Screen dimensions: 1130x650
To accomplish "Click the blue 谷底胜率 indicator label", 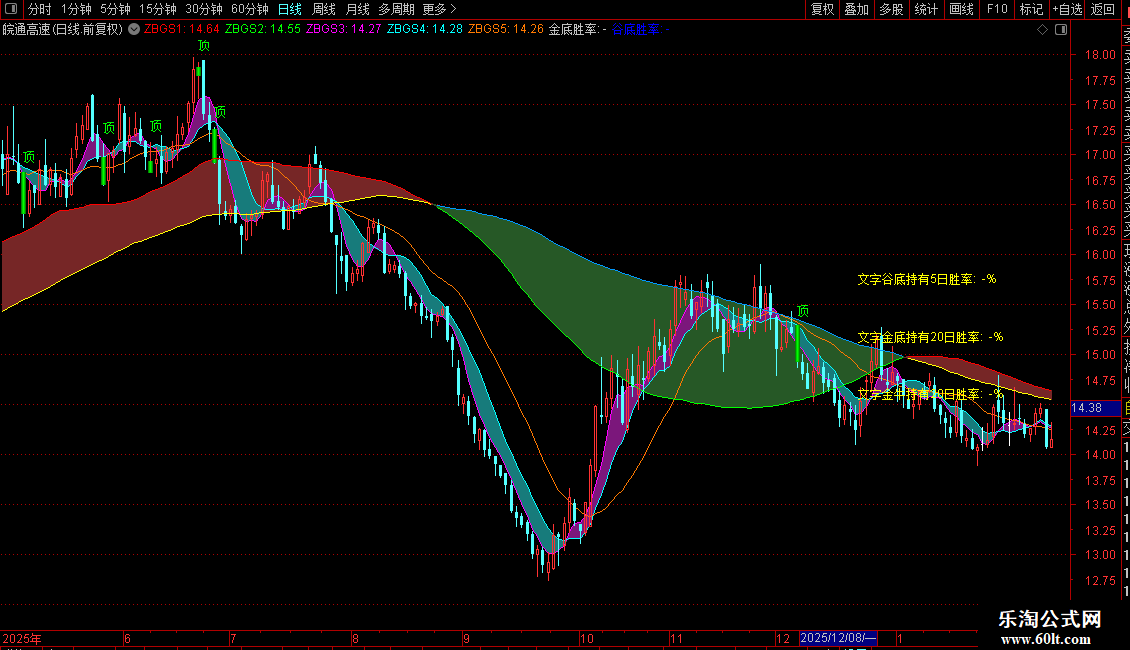I will pyautogui.click(x=640, y=30).
